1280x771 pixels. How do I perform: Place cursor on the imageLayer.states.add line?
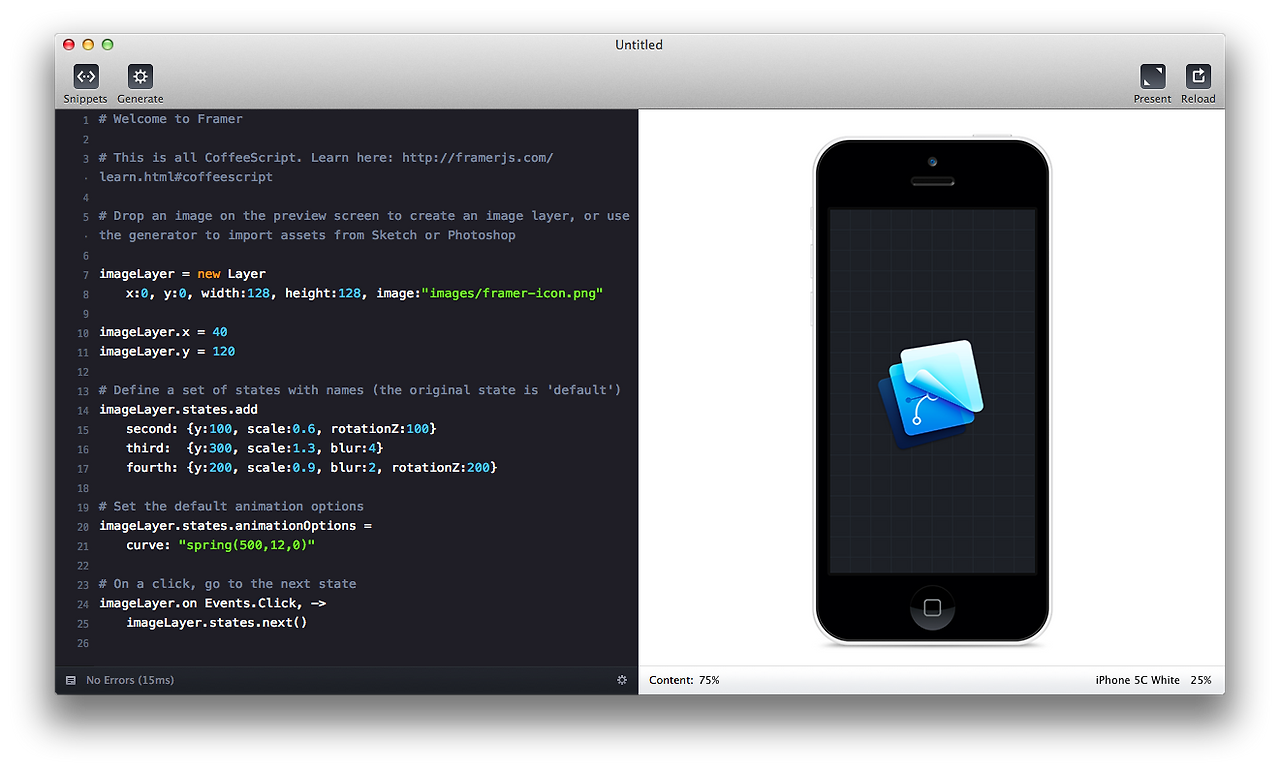coord(178,409)
